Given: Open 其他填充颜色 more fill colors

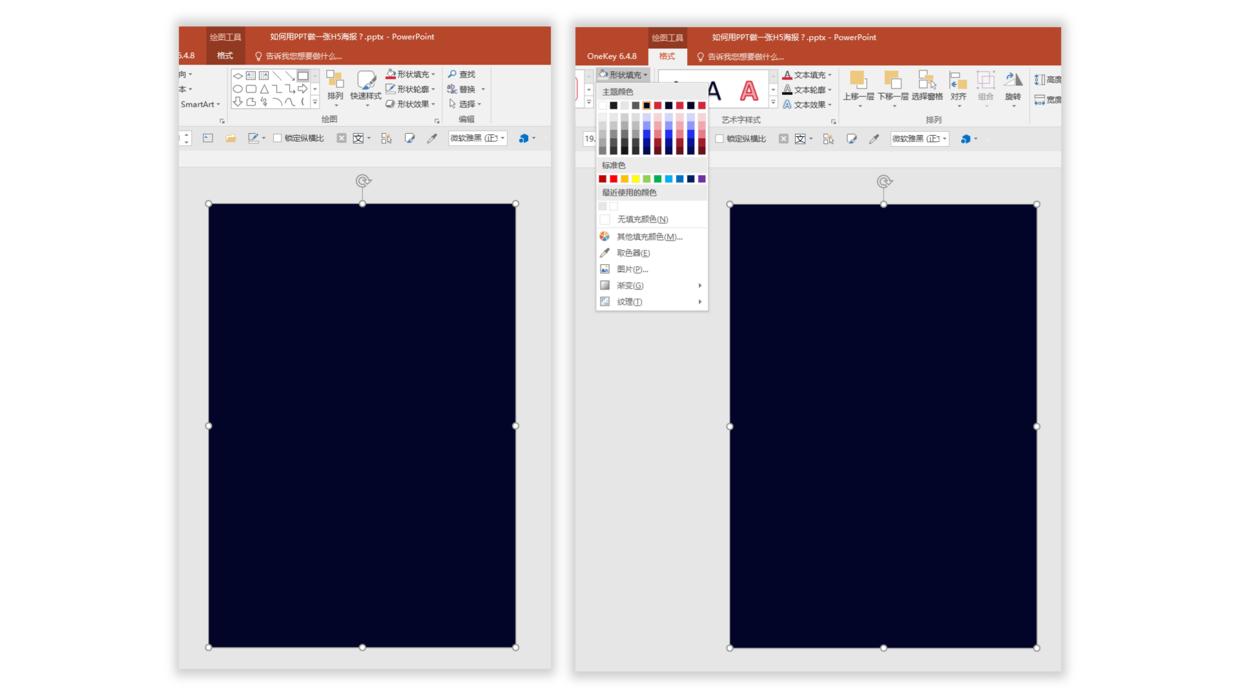Looking at the screenshot, I should 649,237.
